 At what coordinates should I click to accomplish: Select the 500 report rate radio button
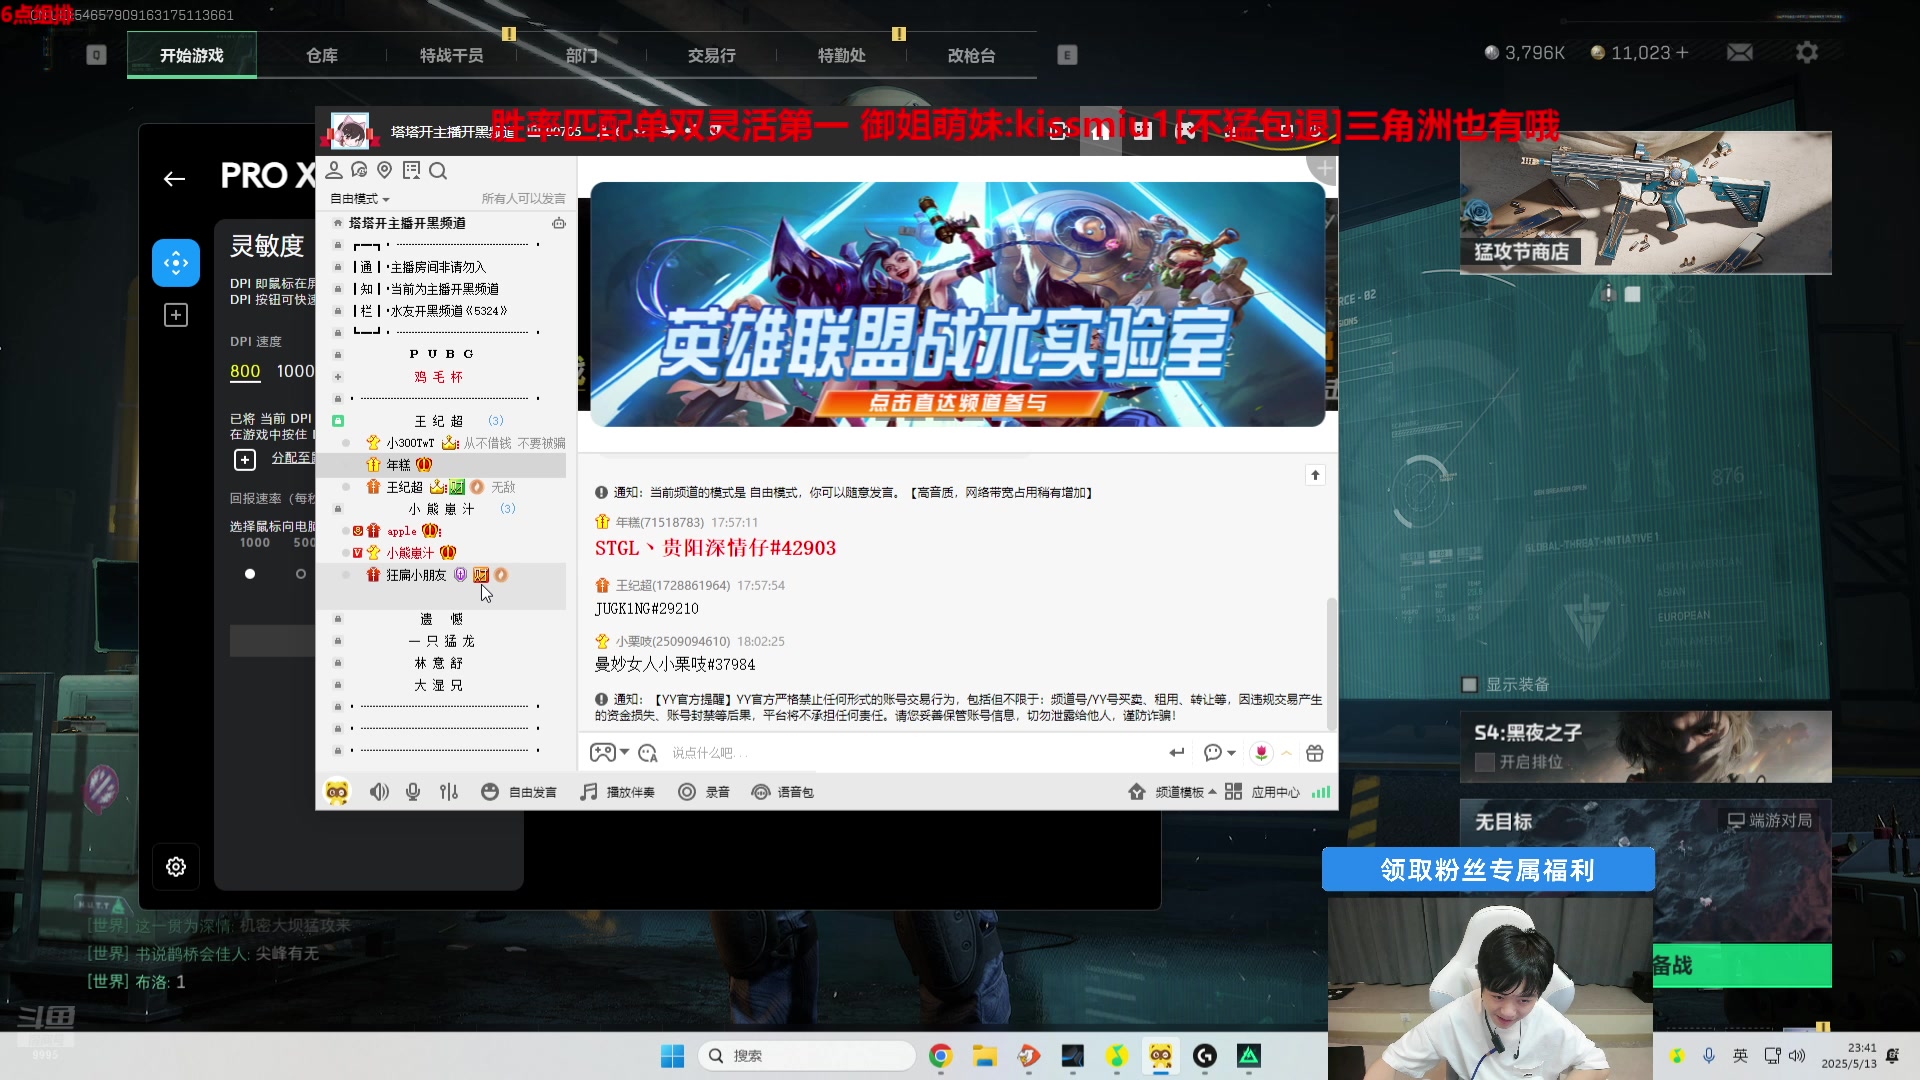coord(301,574)
